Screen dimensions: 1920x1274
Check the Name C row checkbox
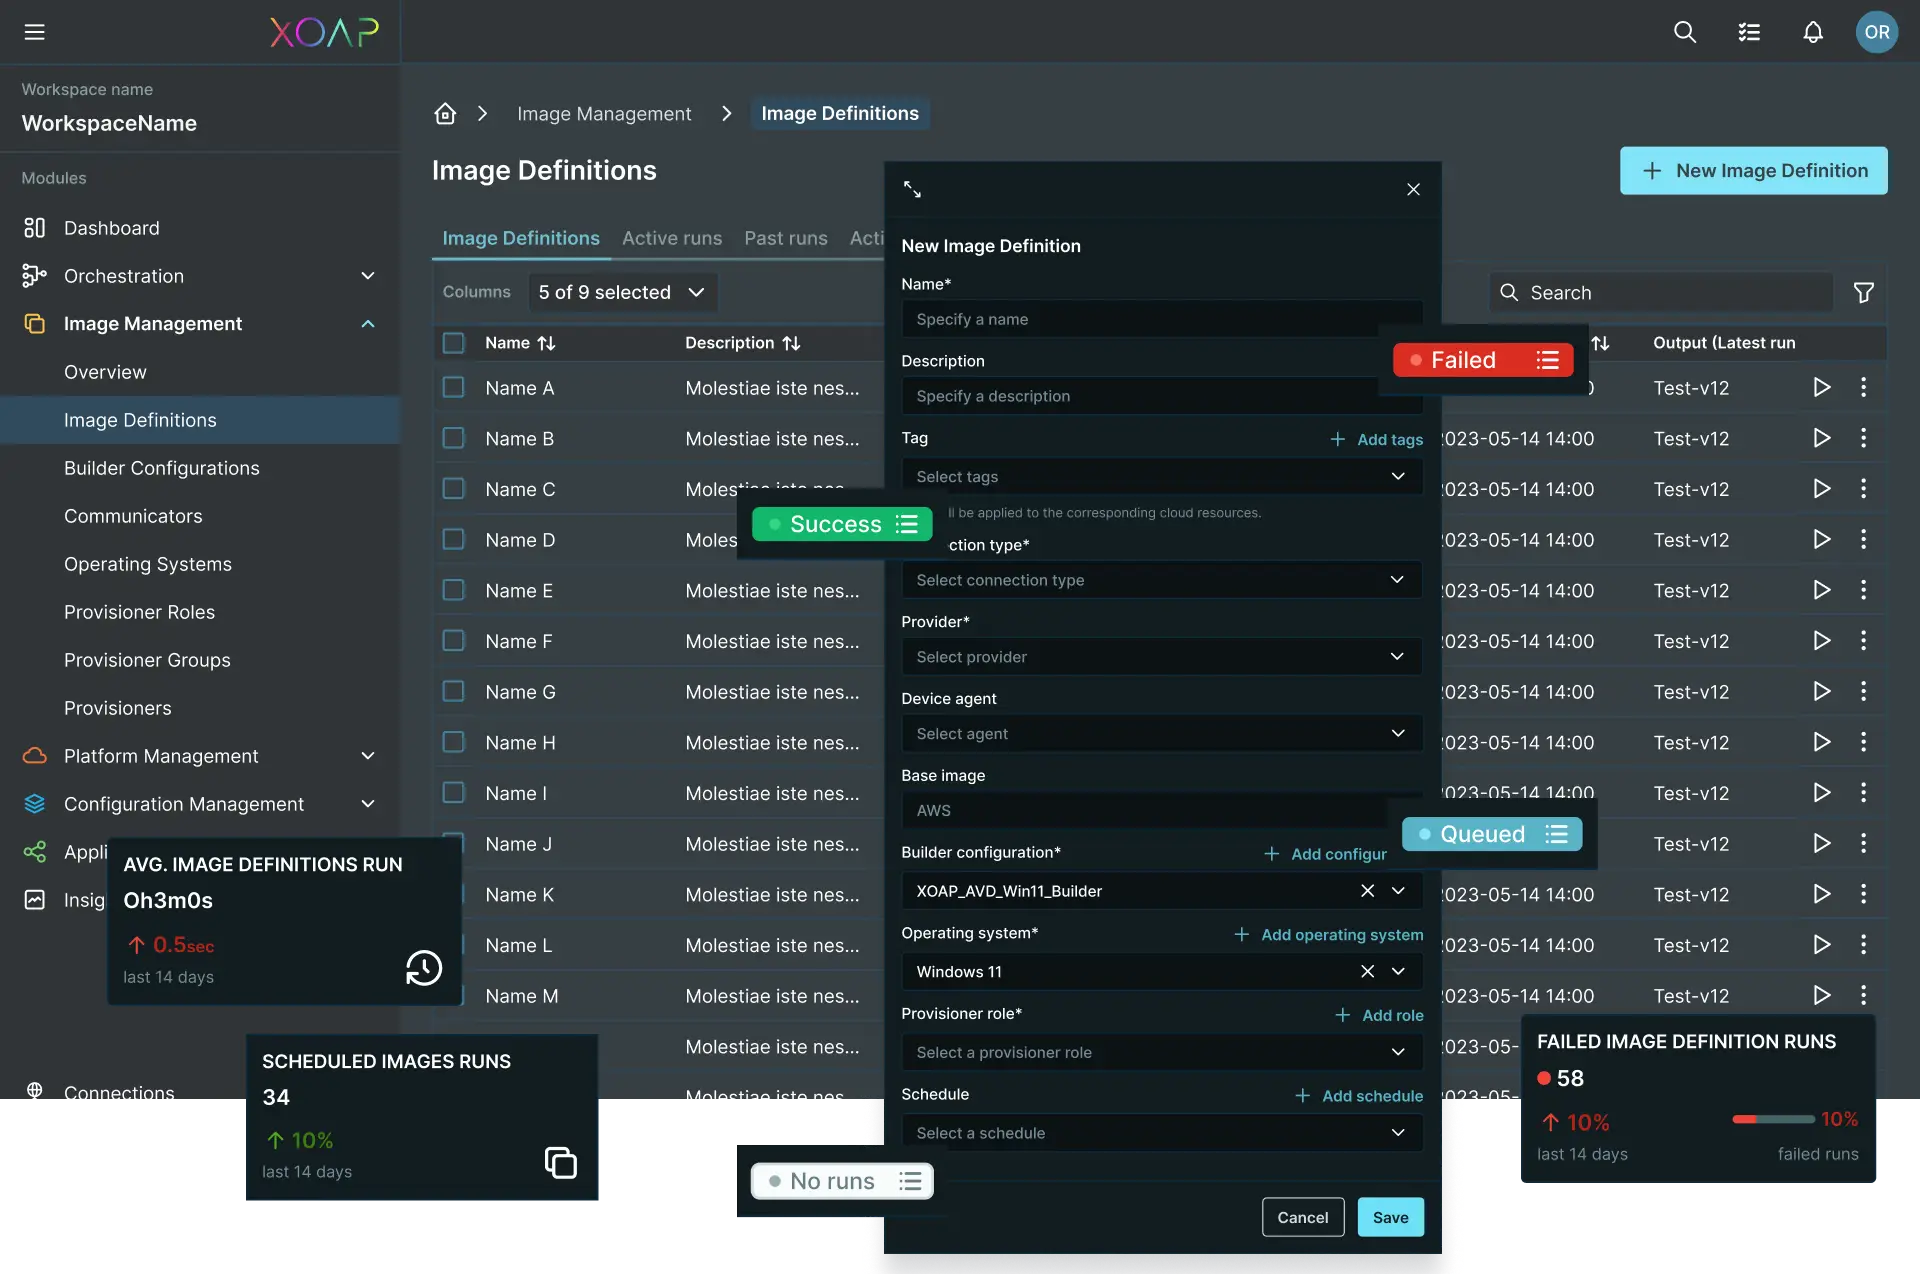(453, 489)
